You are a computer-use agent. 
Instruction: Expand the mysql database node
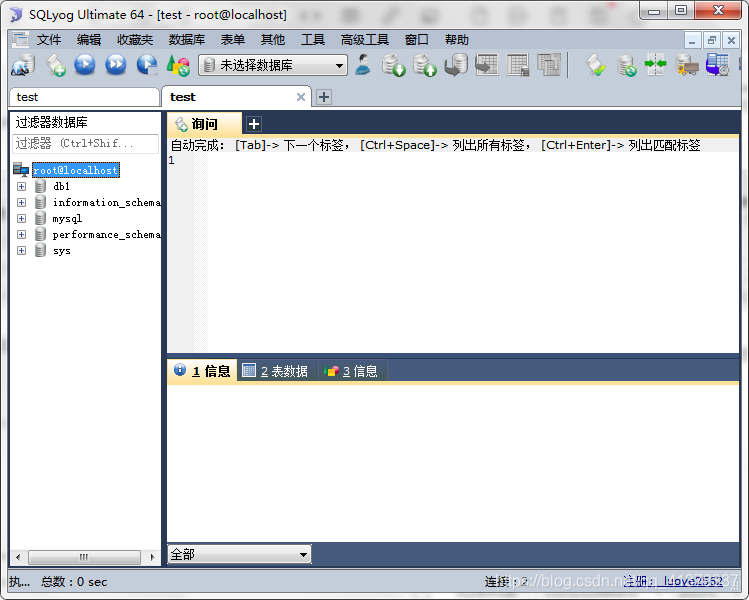pyautogui.click(x=21, y=218)
